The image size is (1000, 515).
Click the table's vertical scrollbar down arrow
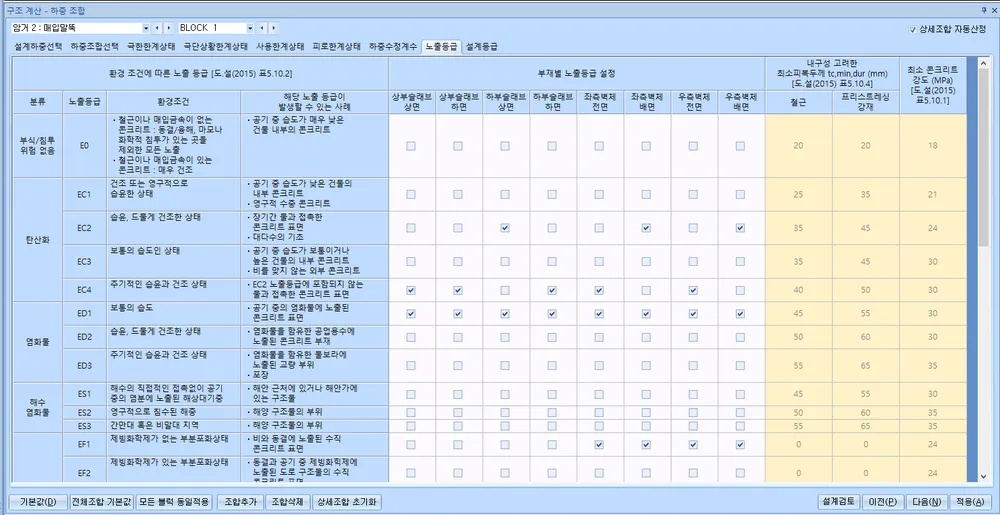click(x=984, y=475)
